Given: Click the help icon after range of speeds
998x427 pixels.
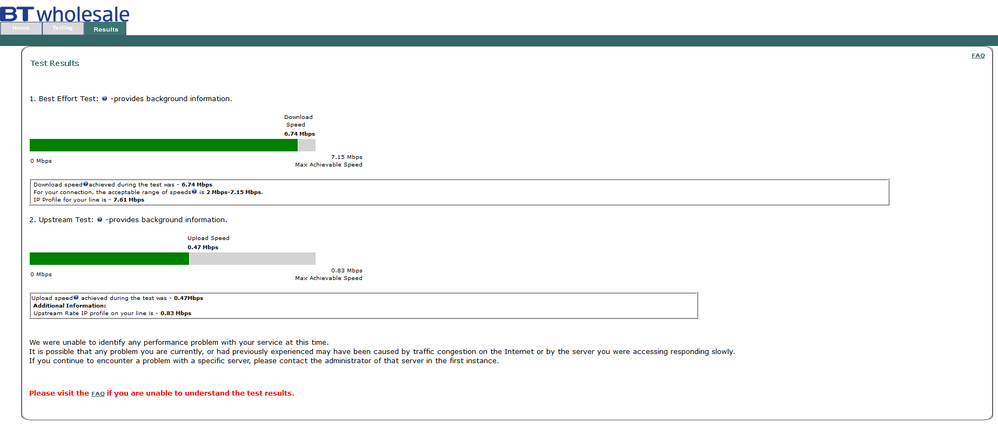Looking at the screenshot, I should pyautogui.click(x=194, y=192).
